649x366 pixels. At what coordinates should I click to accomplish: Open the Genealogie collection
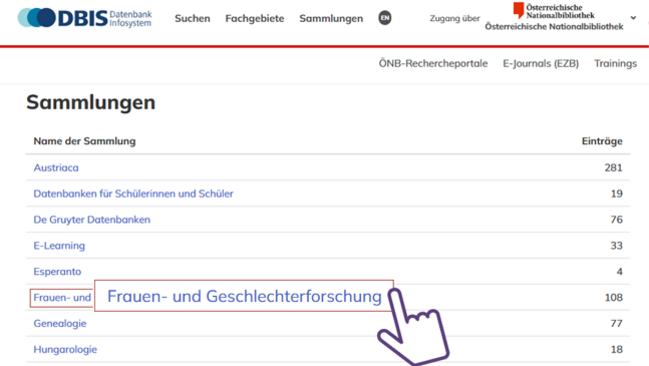click(x=60, y=323)
